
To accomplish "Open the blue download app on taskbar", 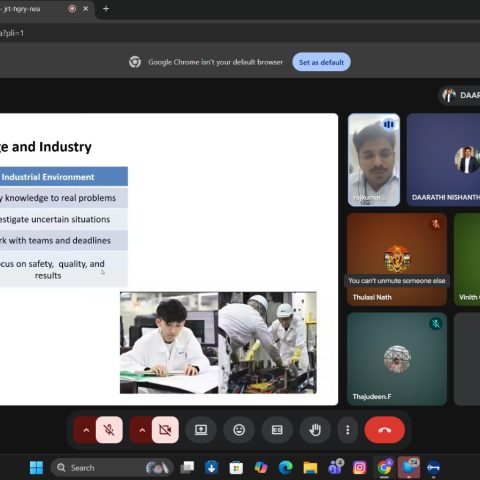I will (x=212, y=468).
